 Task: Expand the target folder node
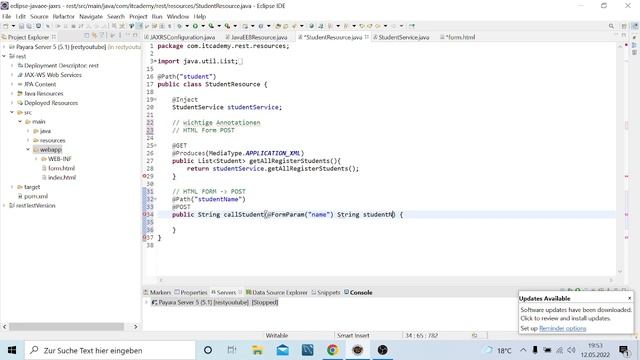point(12,187)
